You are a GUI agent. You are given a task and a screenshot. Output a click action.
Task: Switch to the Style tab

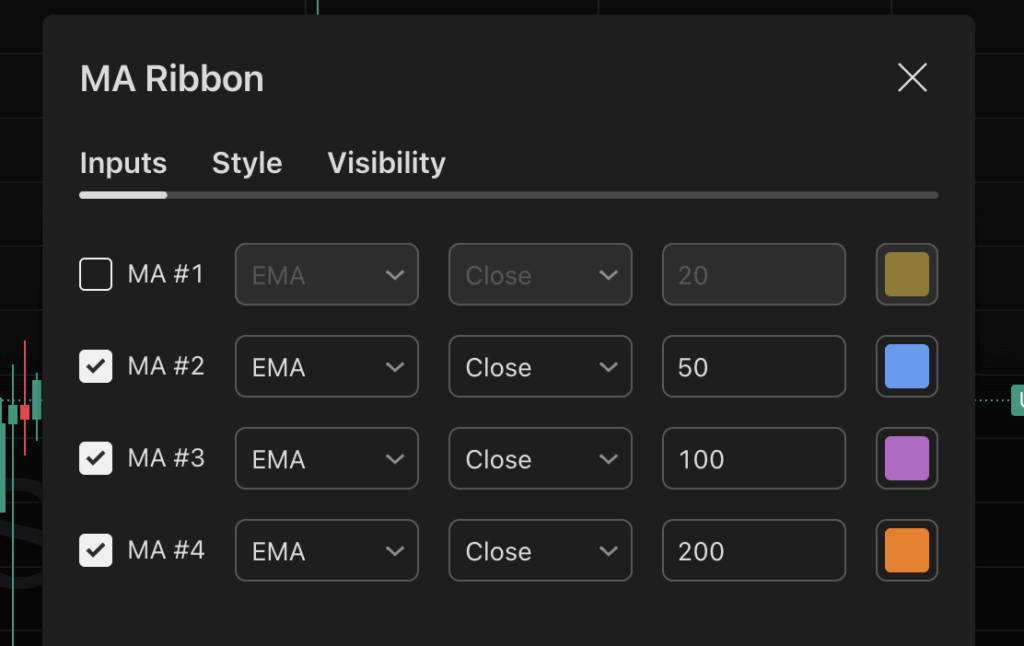(247, 163)
